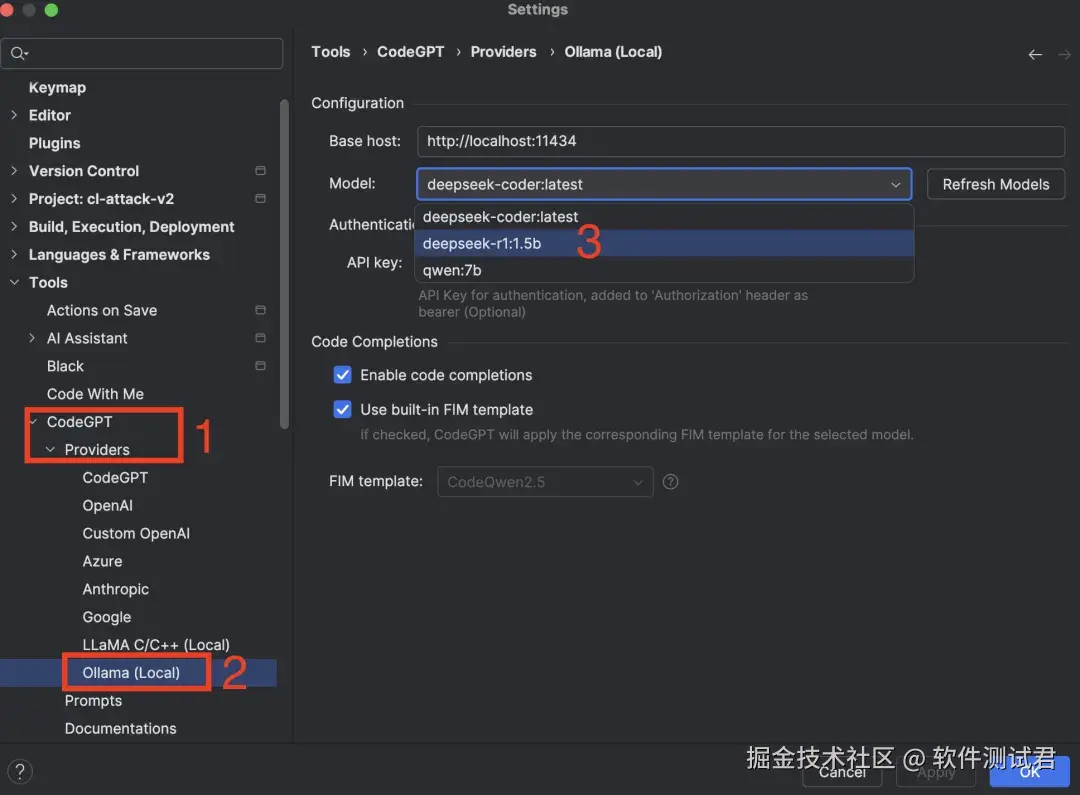
Task: Select Code With Me item
Action: [x=95, y=394]
